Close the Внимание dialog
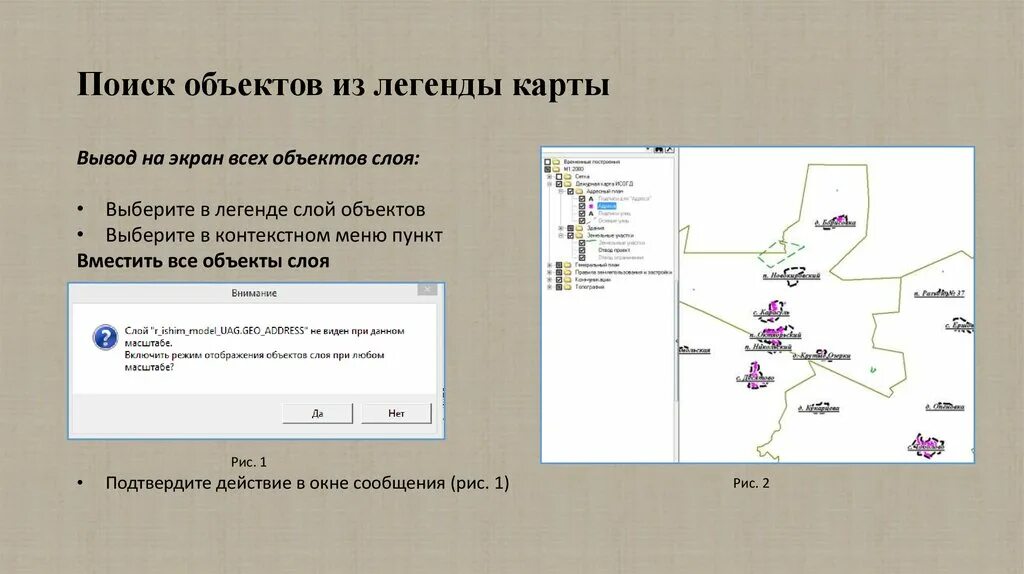 pos(427,289)
